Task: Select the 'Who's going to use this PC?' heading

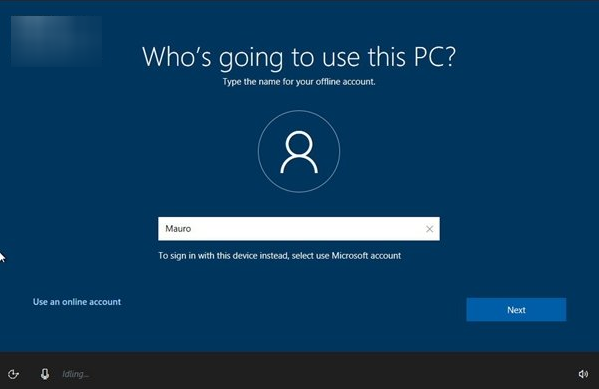Action: [x=299, y=57]
